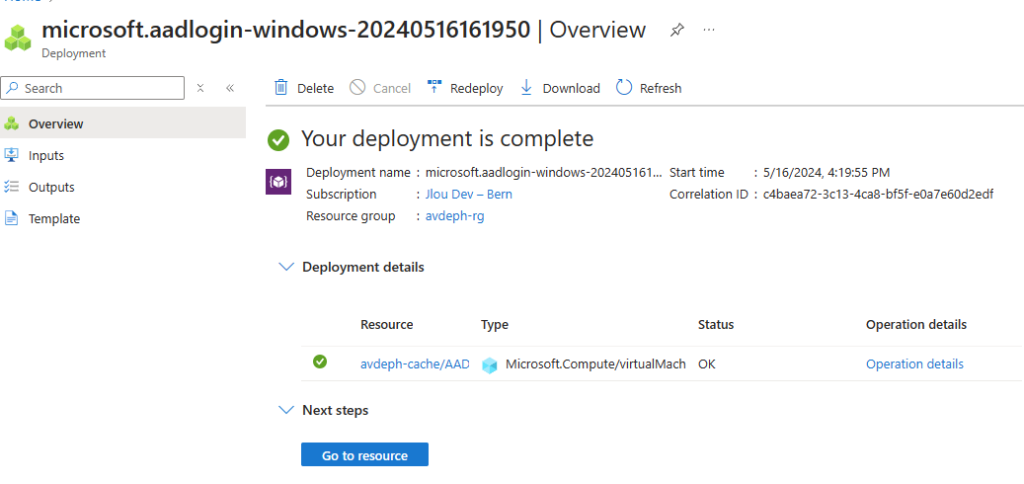
Task: Open the Jlou Dev – Bern subscription link
Action: tap(469, 194)
